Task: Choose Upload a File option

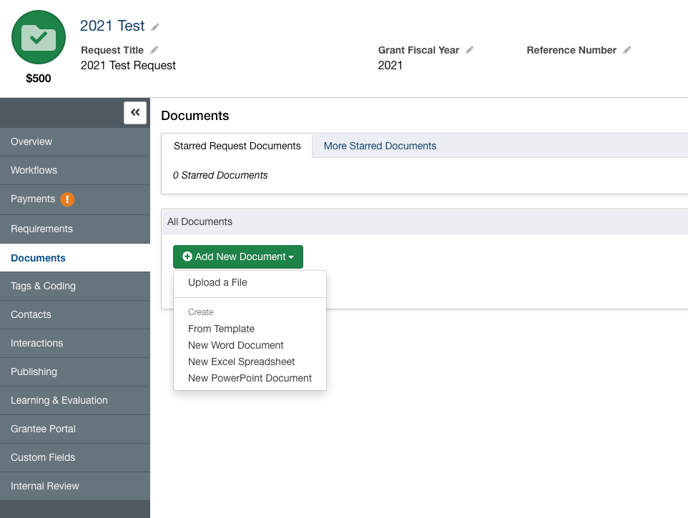Action: pyautogui.click(x=250, y=282)
